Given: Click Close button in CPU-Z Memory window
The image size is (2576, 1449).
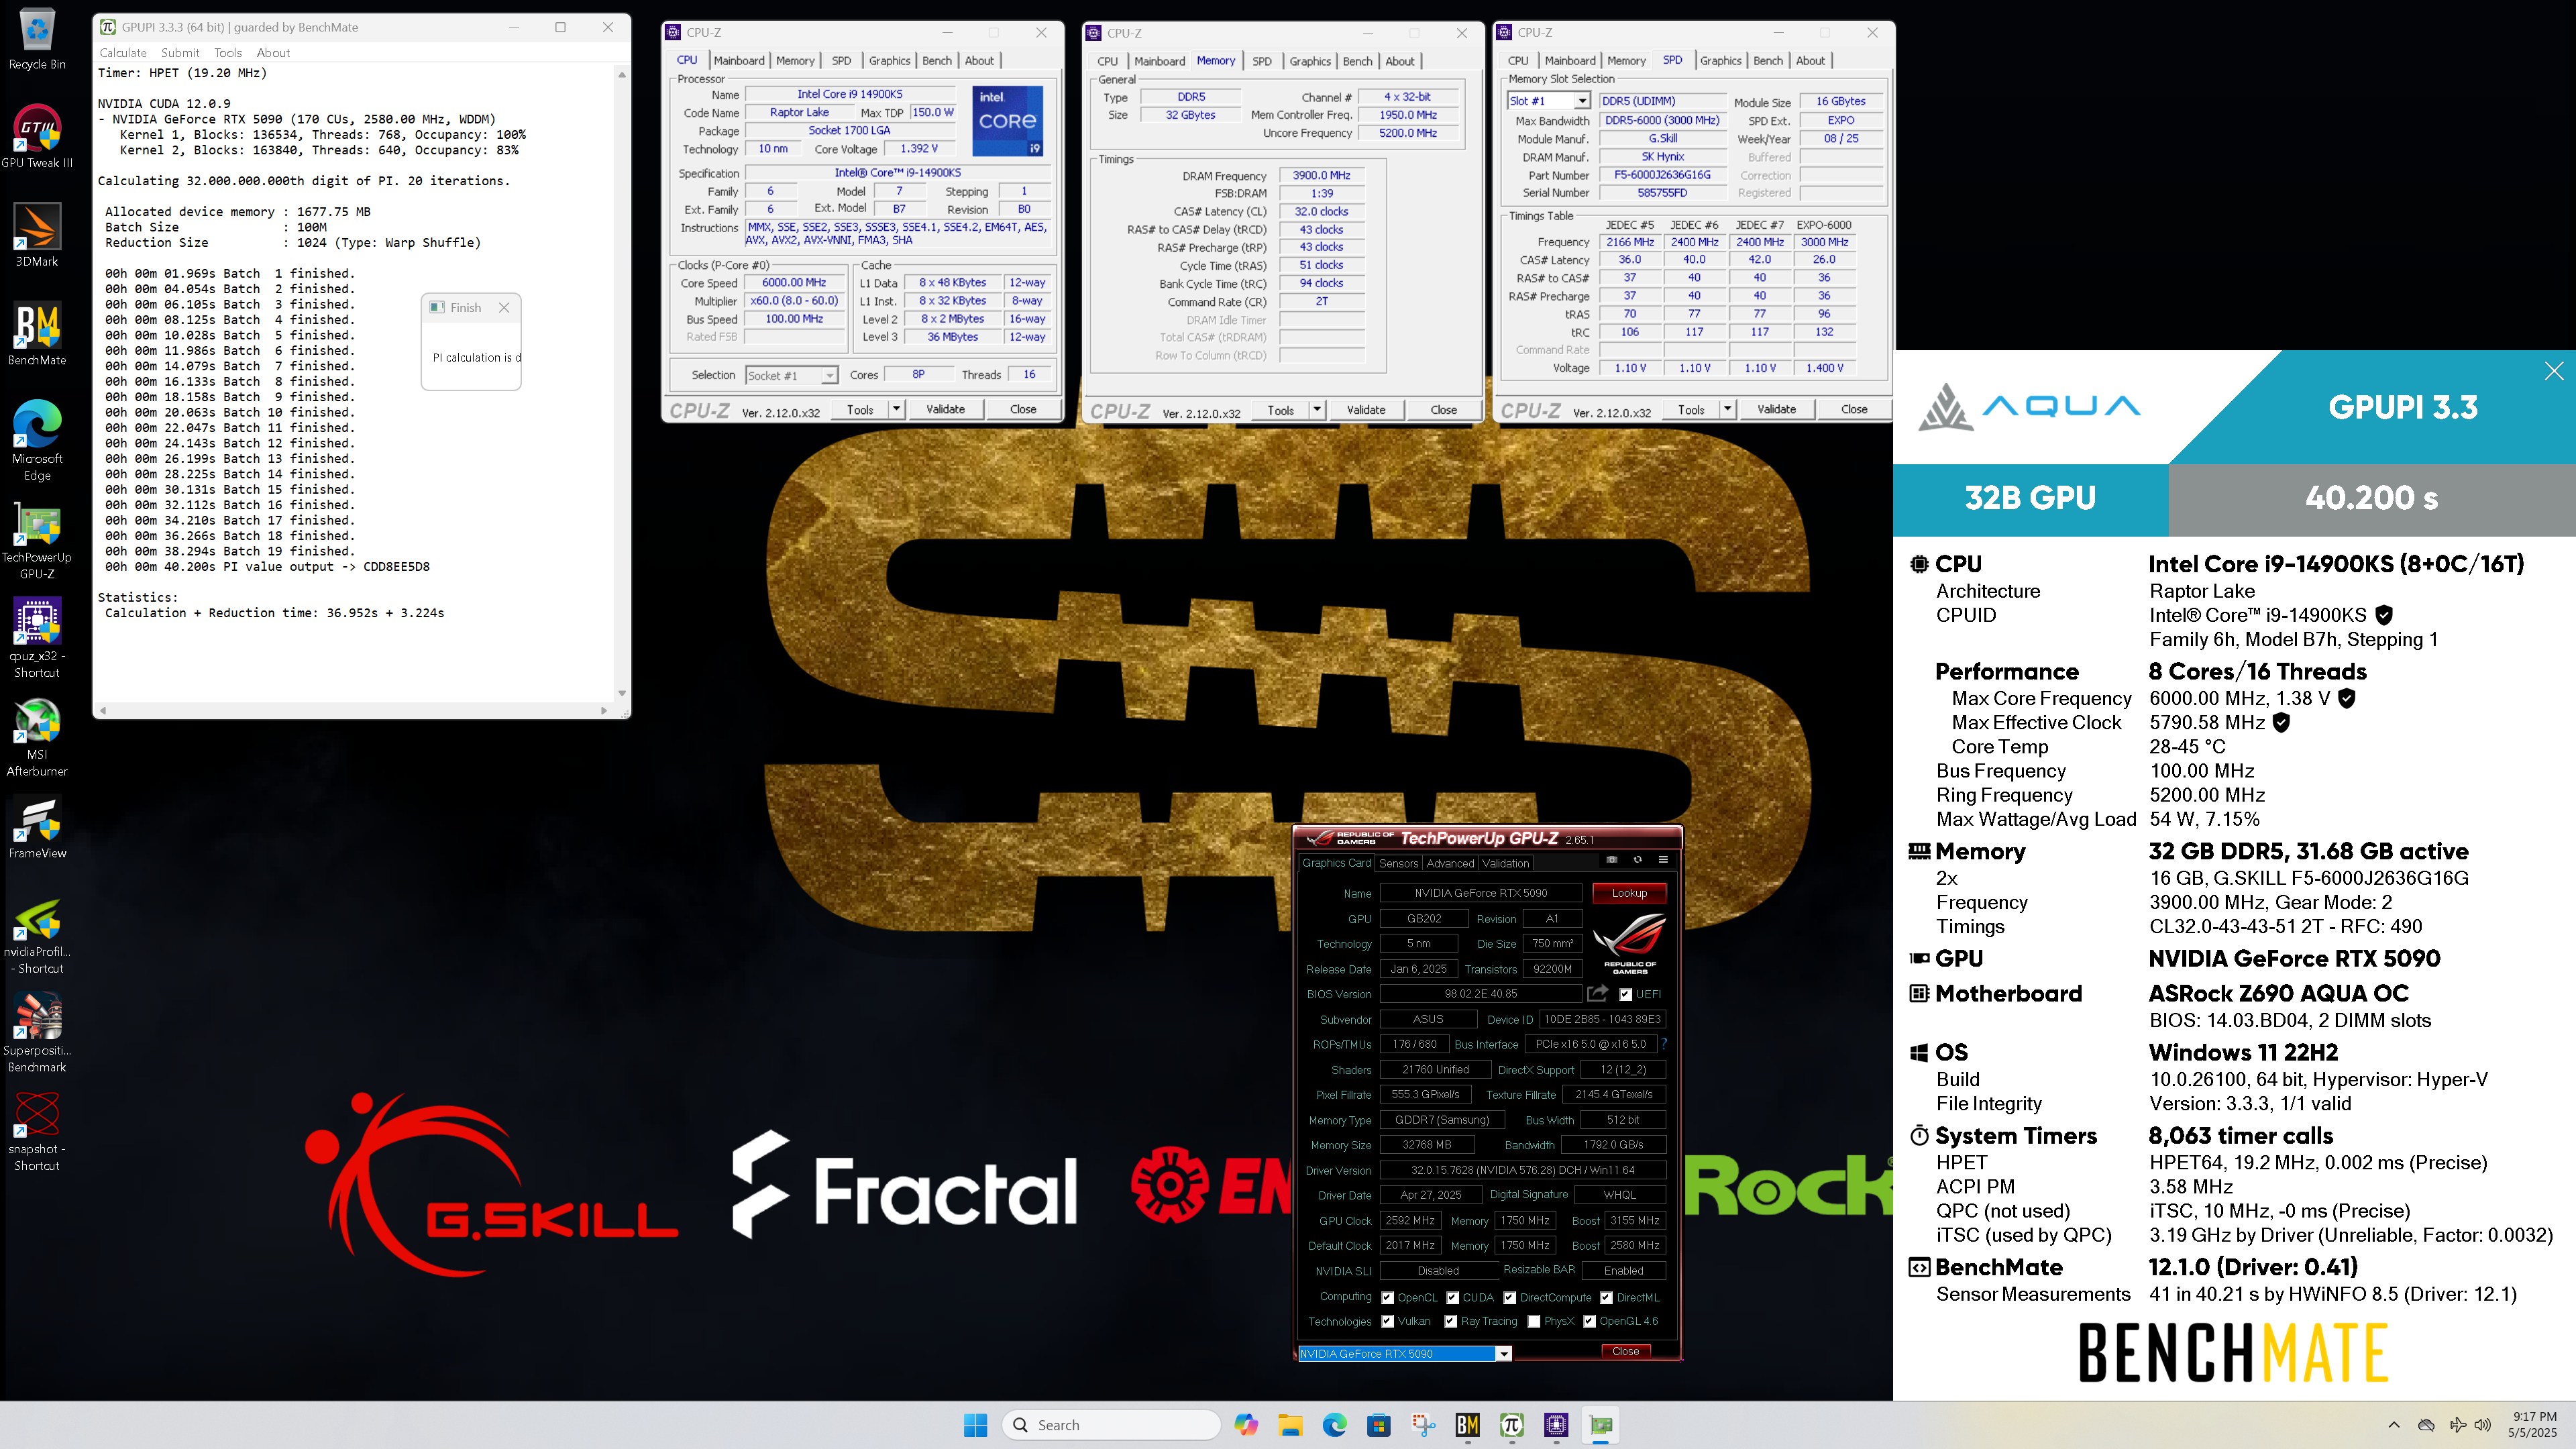Looking at the screenshot, I should point(1443,410).
